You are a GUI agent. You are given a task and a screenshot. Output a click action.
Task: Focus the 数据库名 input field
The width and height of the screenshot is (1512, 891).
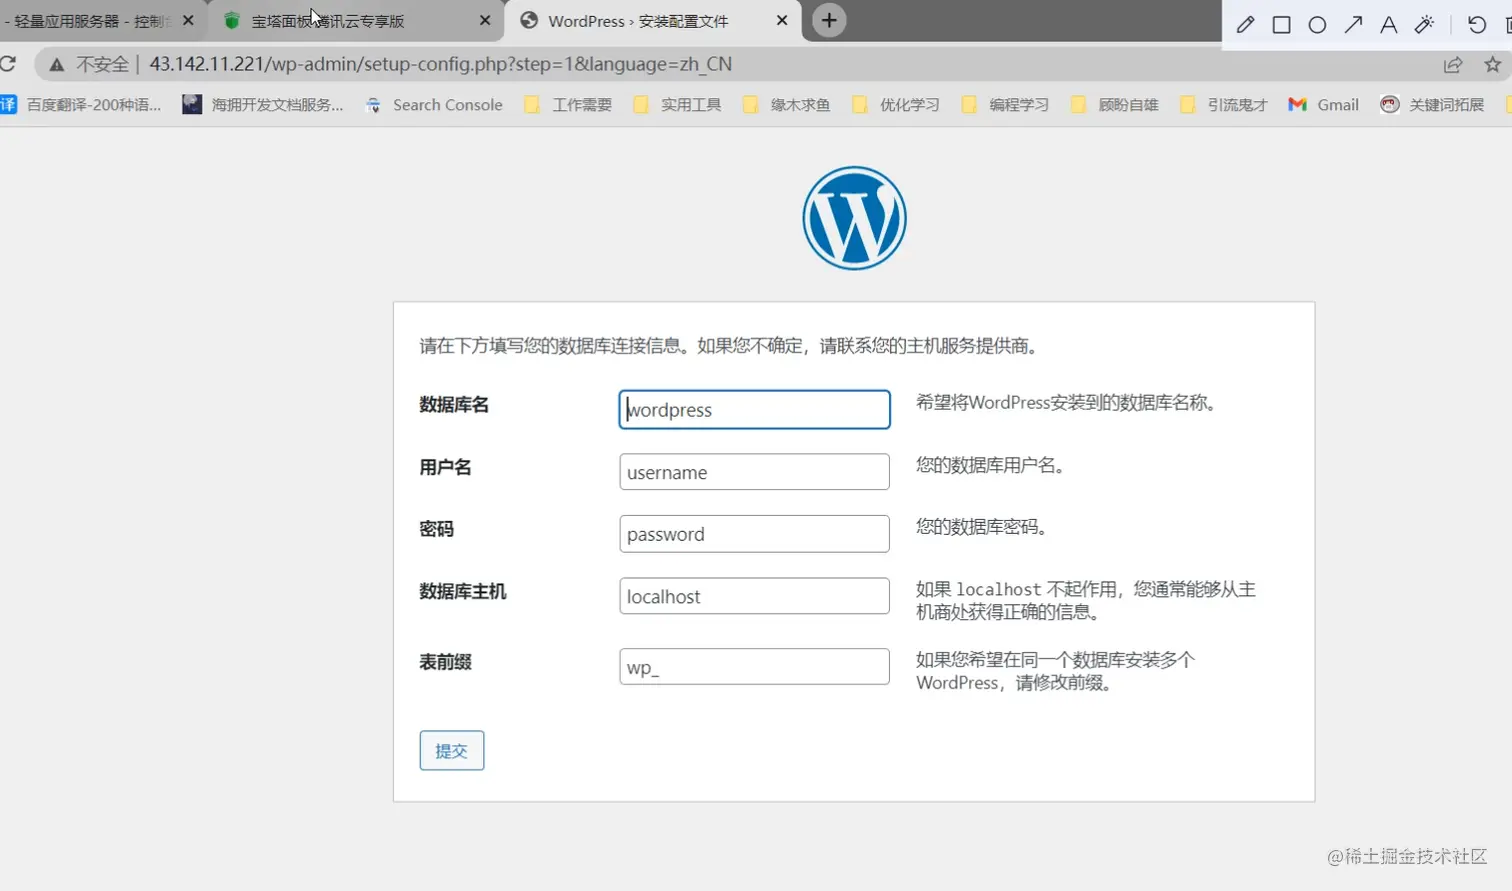[754, 409]
